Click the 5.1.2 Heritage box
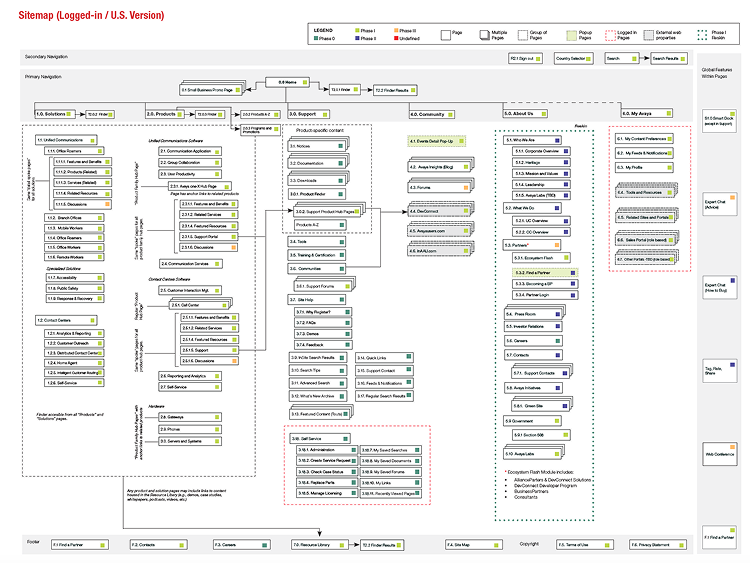Screen dimensions: 750x563 tap(541, 163)
